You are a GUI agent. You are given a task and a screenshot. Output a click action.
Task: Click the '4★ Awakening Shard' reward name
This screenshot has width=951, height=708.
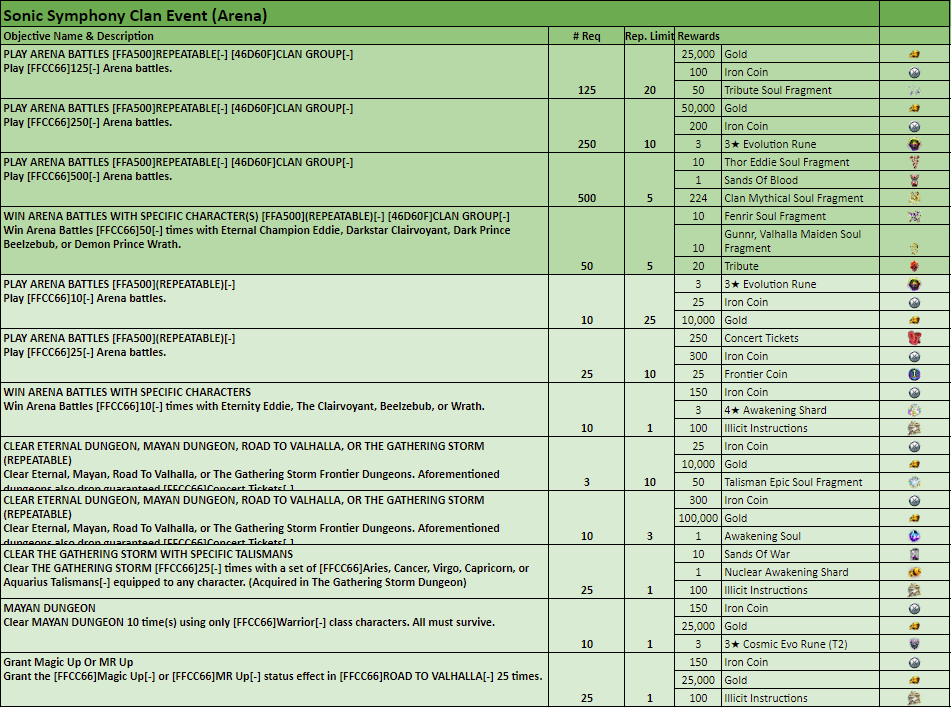(x=775, y=410)
